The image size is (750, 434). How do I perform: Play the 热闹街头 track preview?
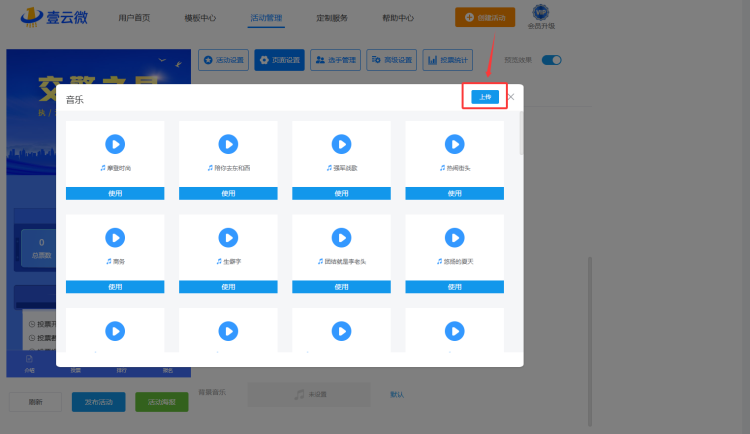(454, 144)
